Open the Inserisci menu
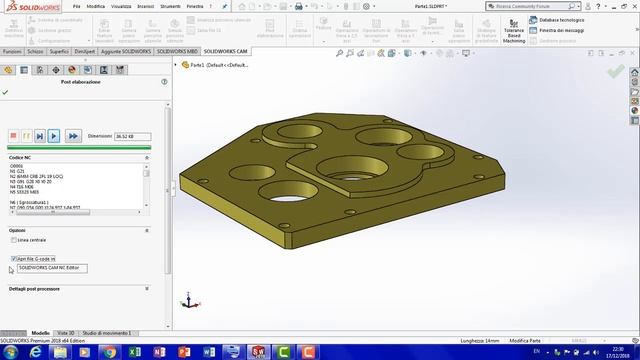Image resolution: width=640 pixels, height=360 pixels. 145,6
